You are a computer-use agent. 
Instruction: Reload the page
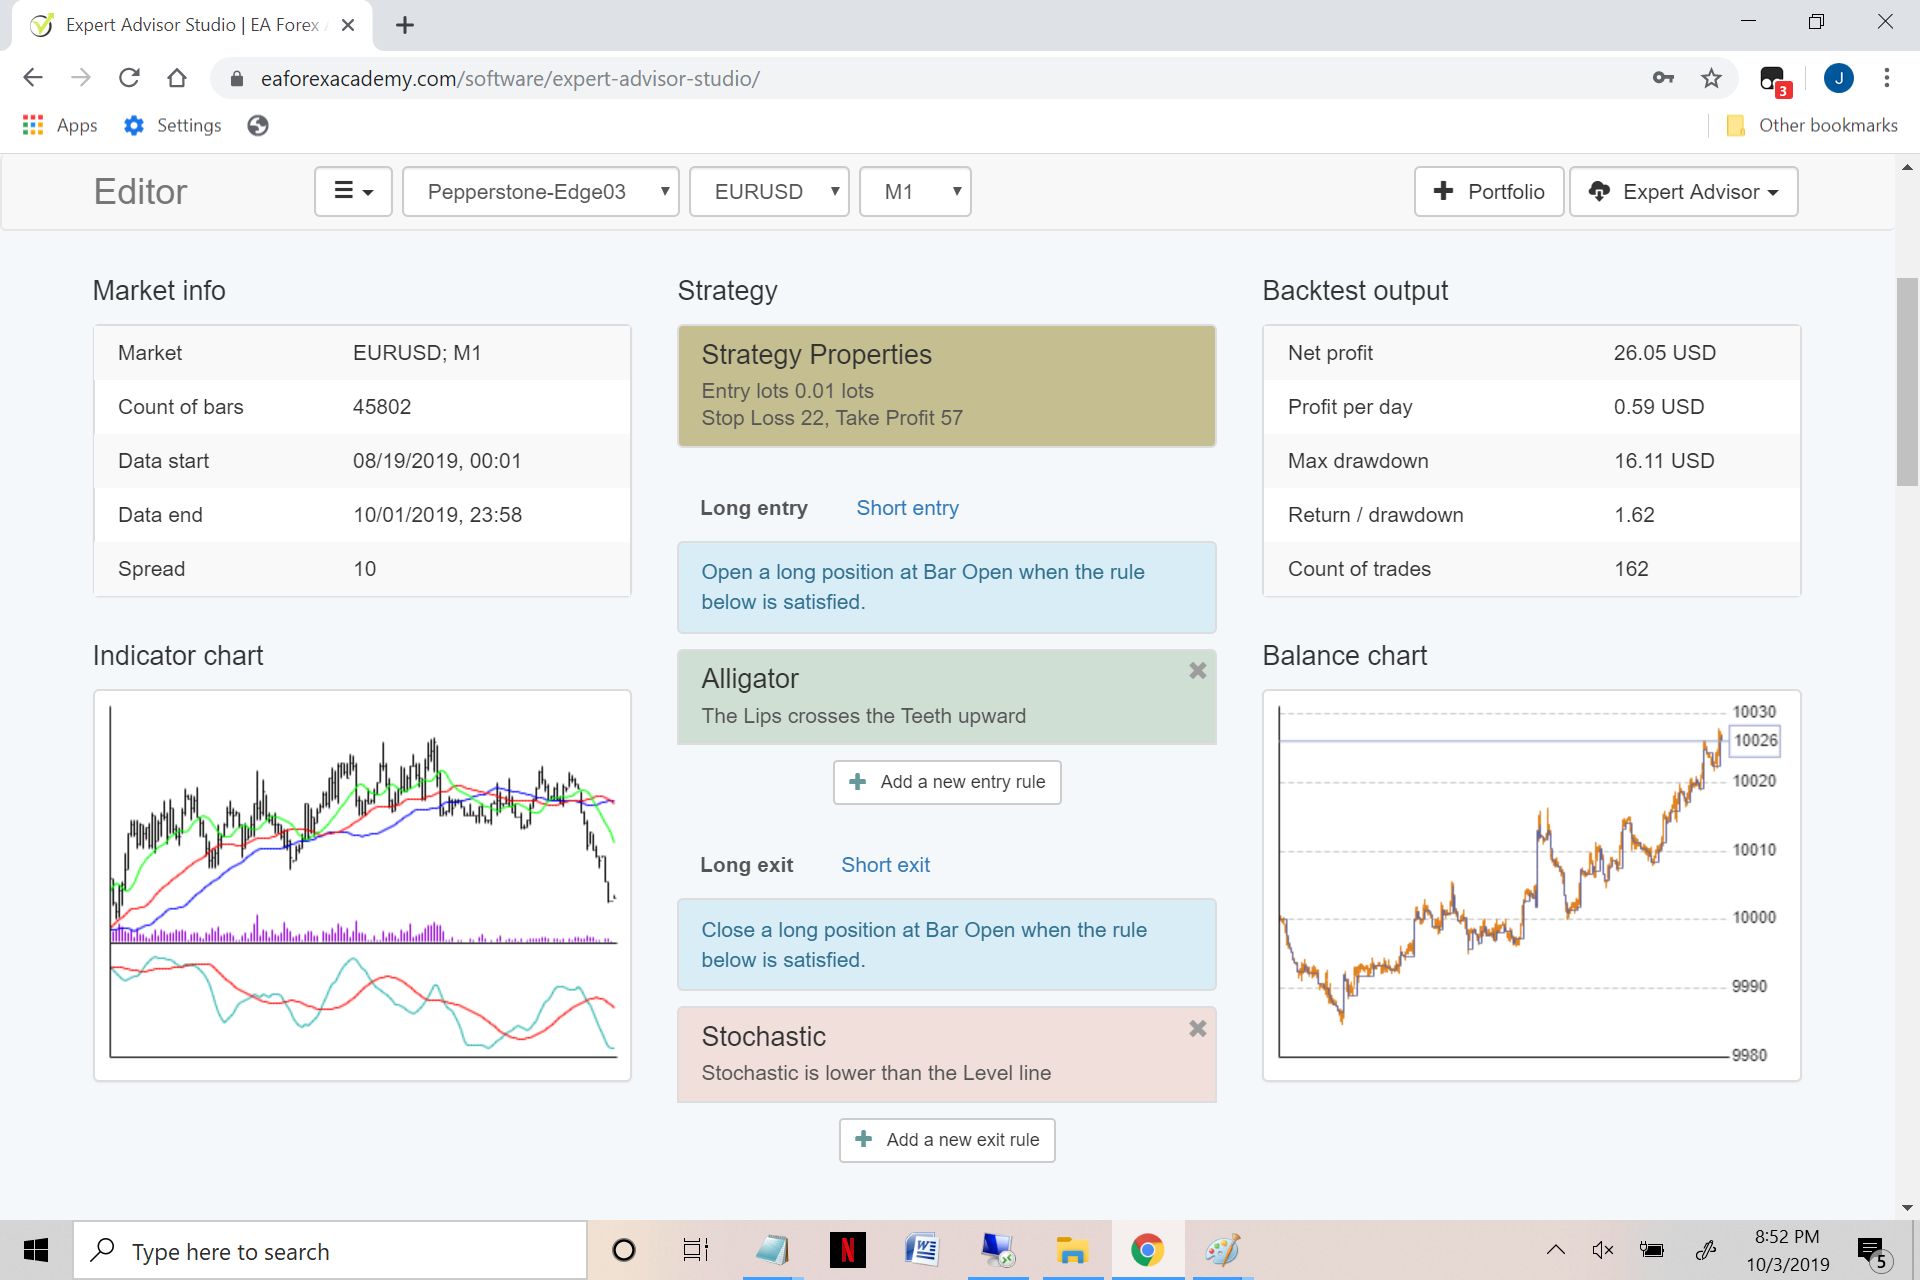coord(129,78)
